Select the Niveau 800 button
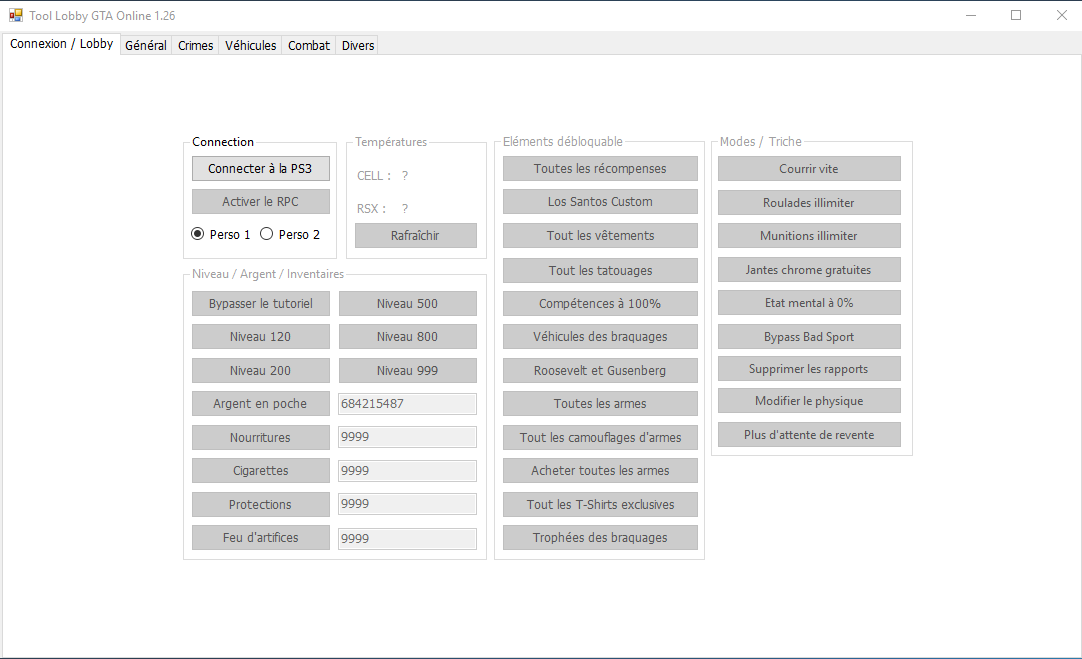 click(407, 337)
